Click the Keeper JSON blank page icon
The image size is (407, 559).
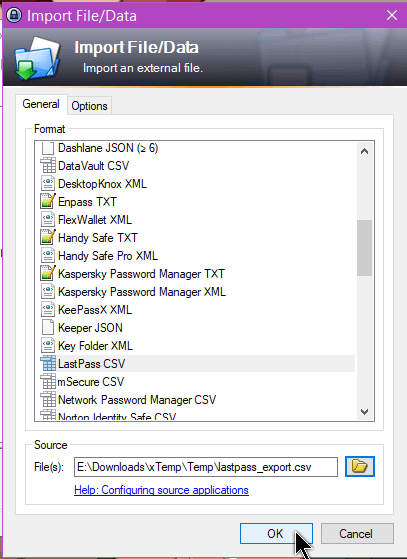48,328
